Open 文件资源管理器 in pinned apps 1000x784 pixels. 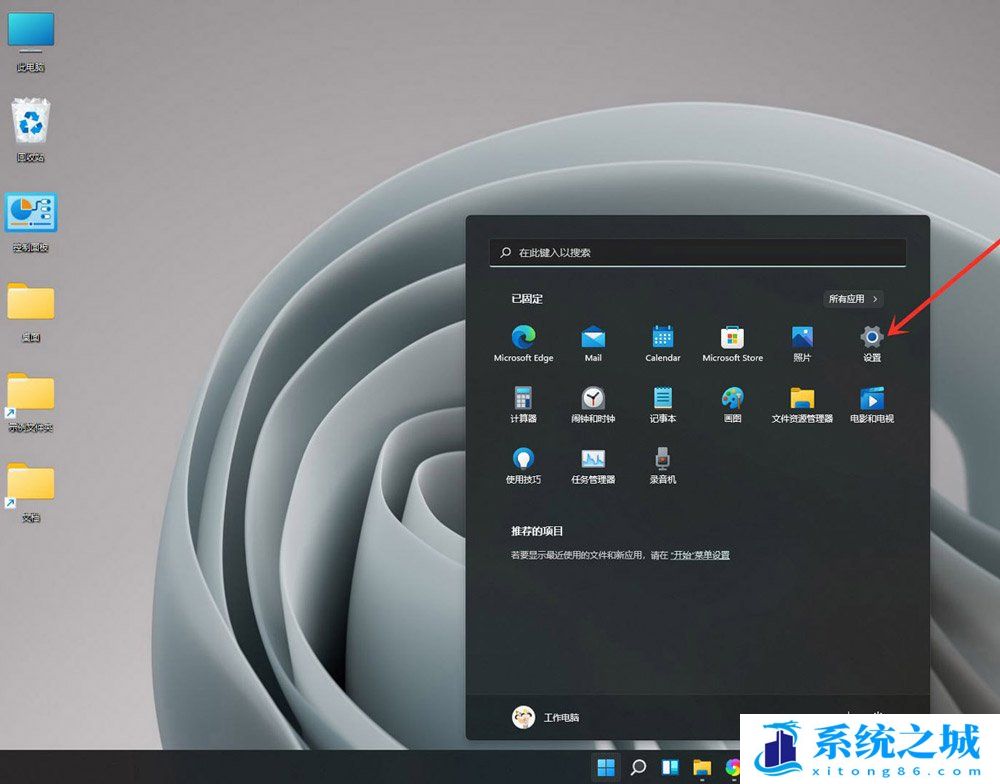coord(802,404)
